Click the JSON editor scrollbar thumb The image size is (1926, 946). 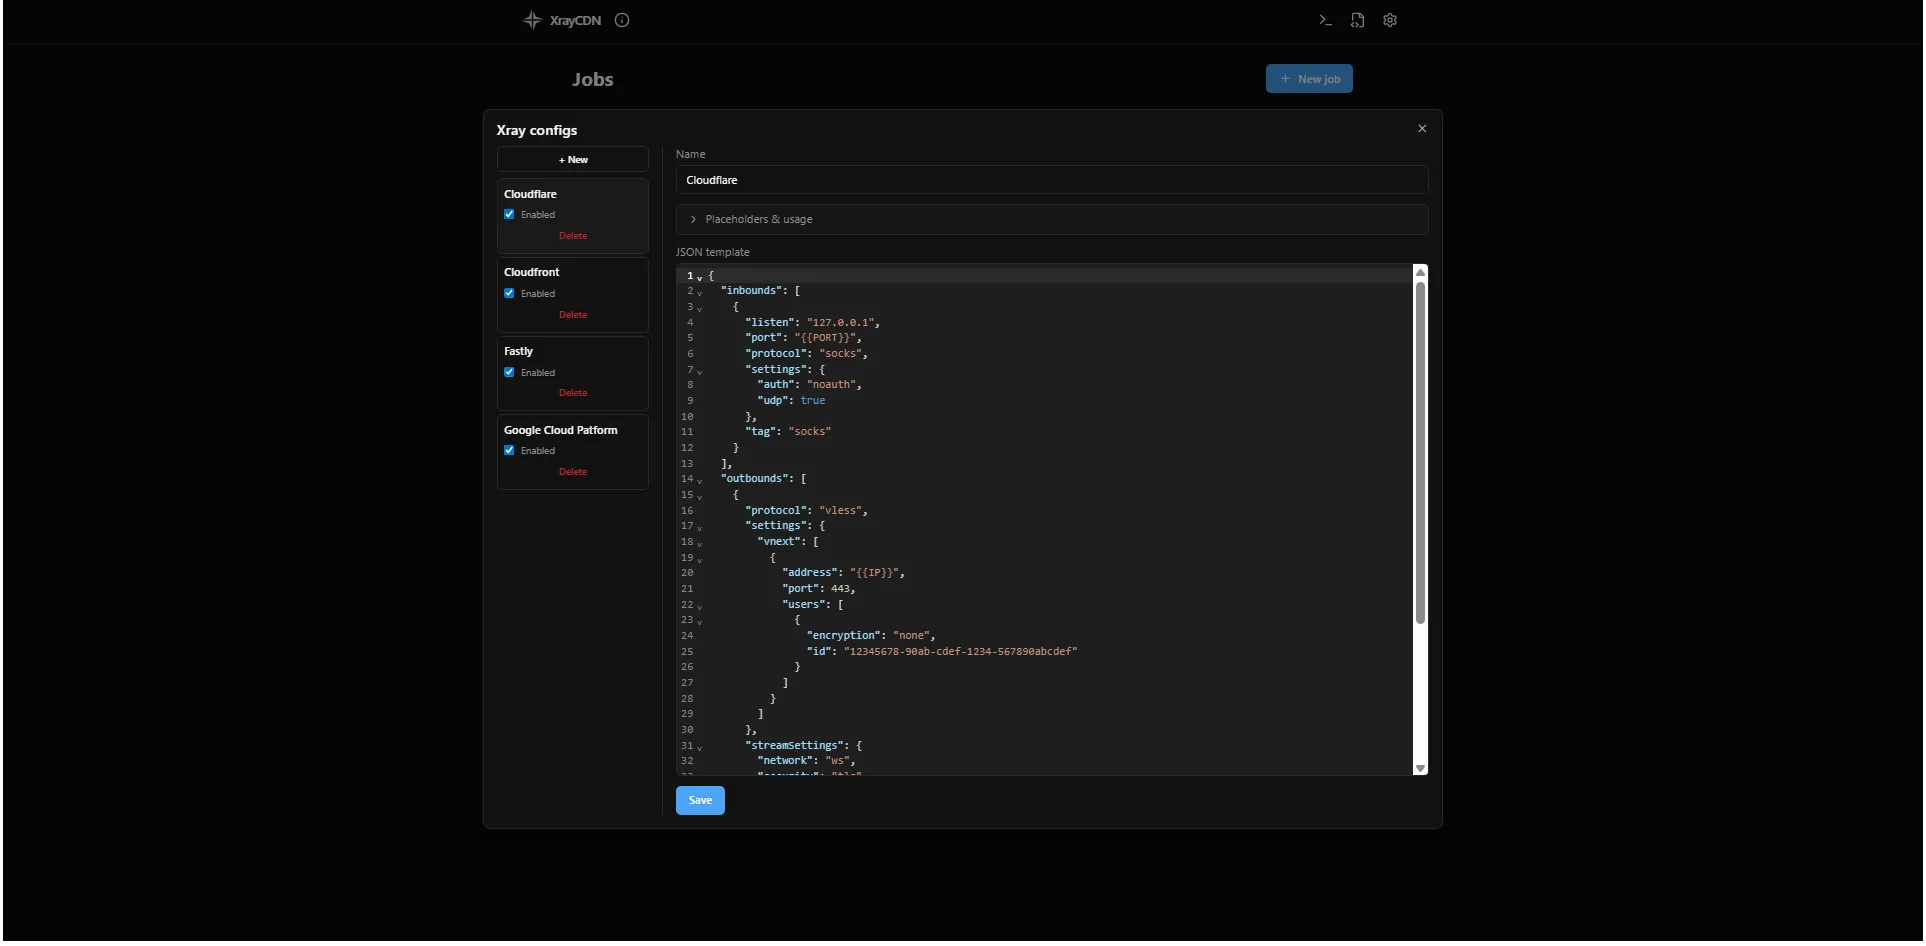[1420, 453]
